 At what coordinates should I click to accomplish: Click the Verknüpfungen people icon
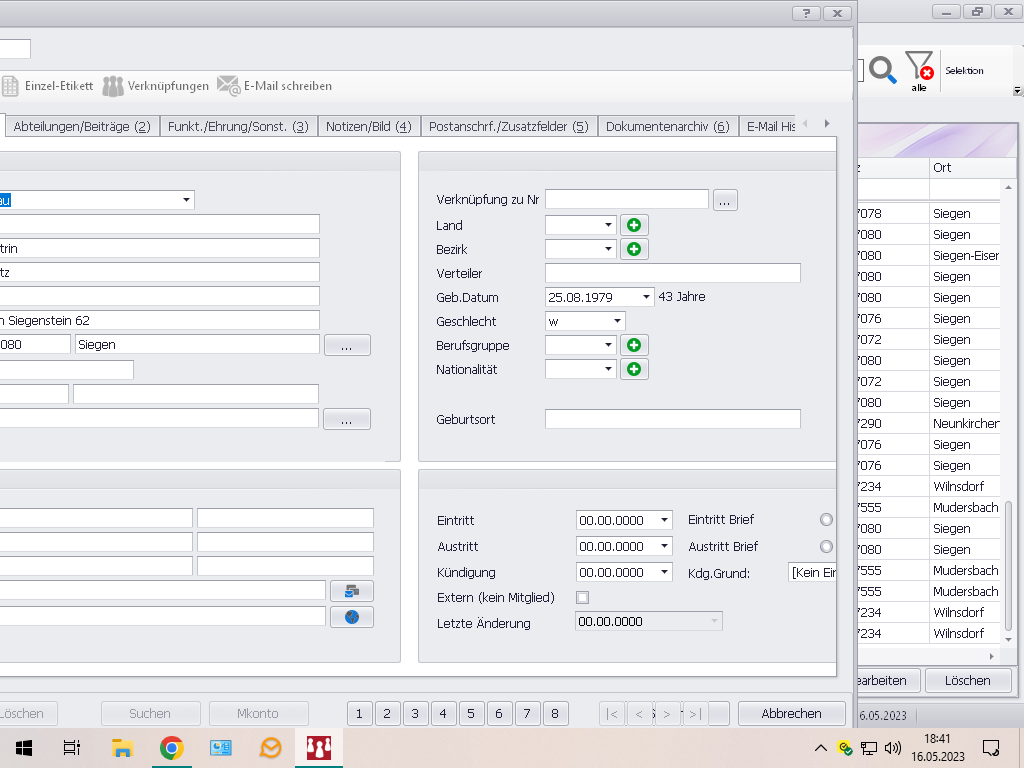(x=114, y=86)
